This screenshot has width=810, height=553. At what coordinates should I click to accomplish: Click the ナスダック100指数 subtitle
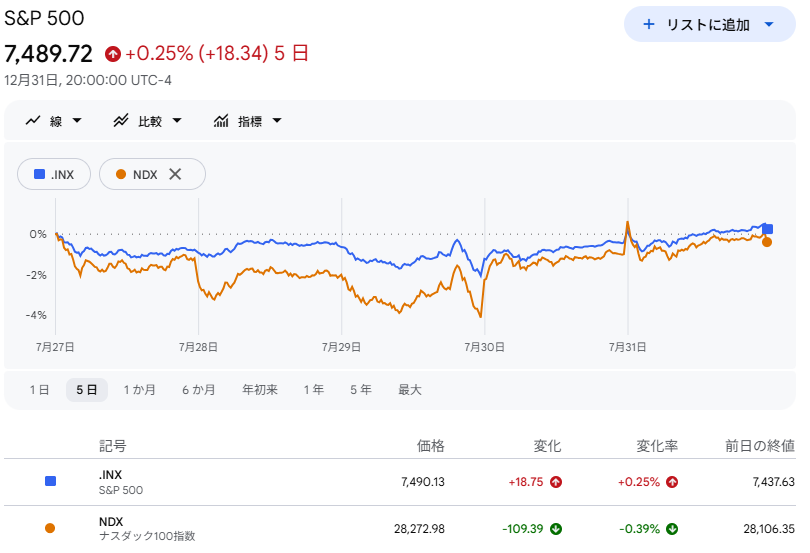pyautogui.click(x=147, y=536)
